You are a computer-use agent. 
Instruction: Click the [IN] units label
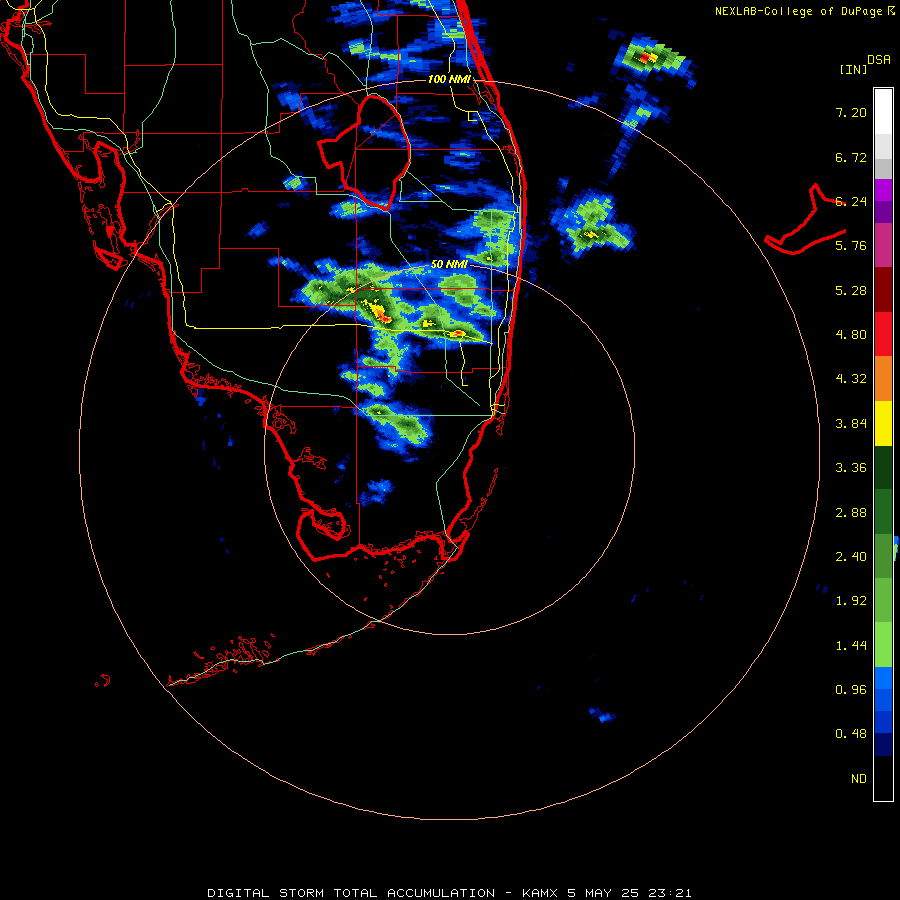[854, 69]
